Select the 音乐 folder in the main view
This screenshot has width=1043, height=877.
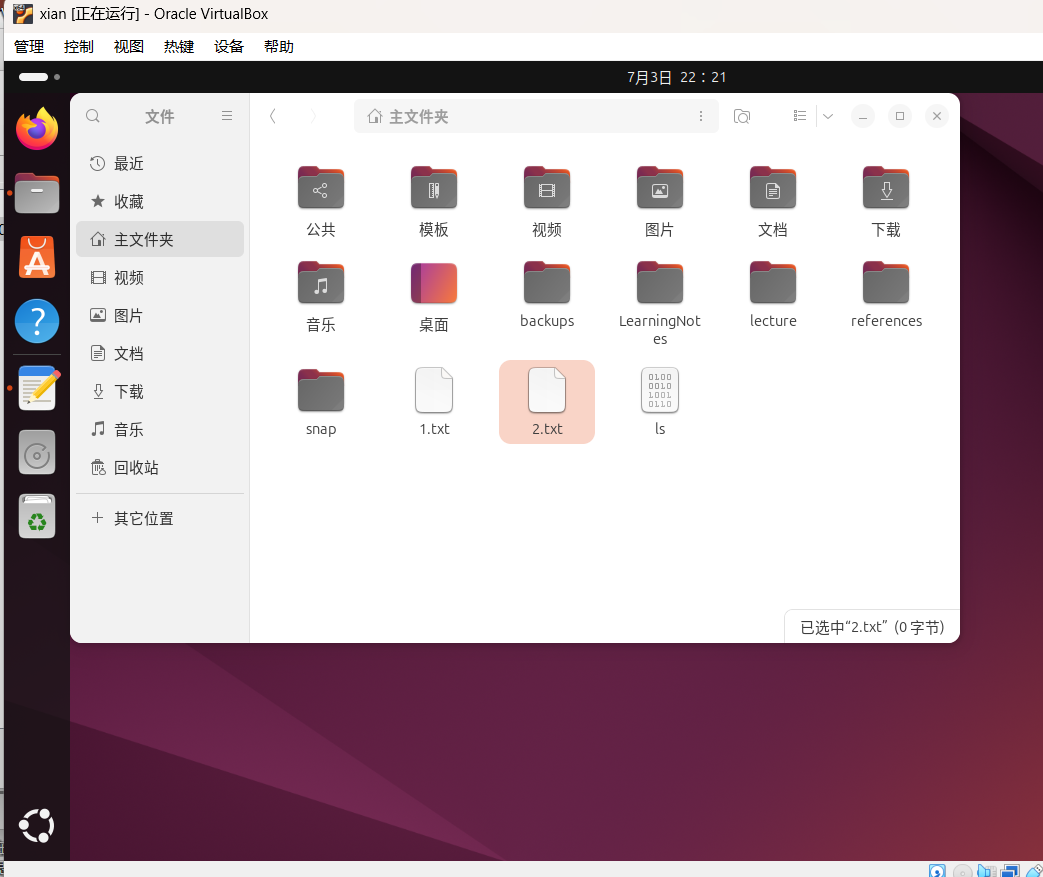[x=321, y=296]
